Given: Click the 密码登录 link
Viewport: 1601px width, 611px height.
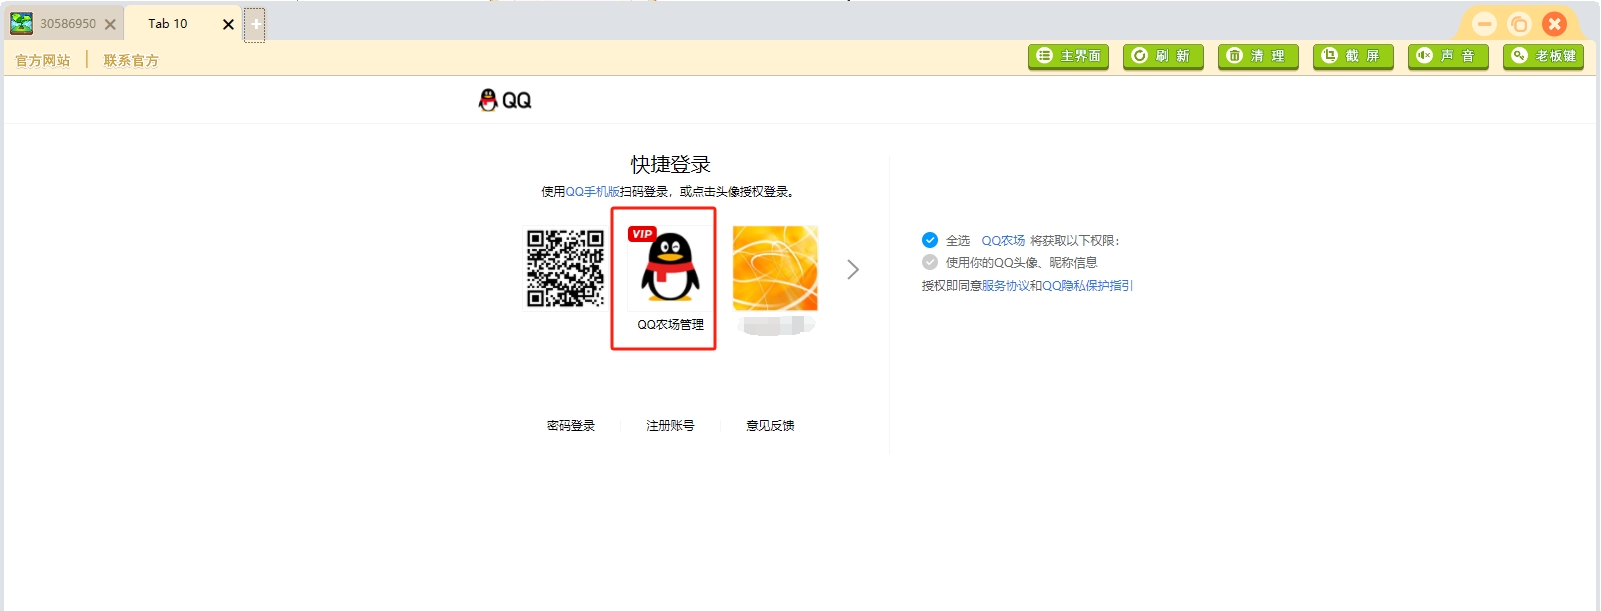Looking at the screenshot, I should [x=571, y=426].
